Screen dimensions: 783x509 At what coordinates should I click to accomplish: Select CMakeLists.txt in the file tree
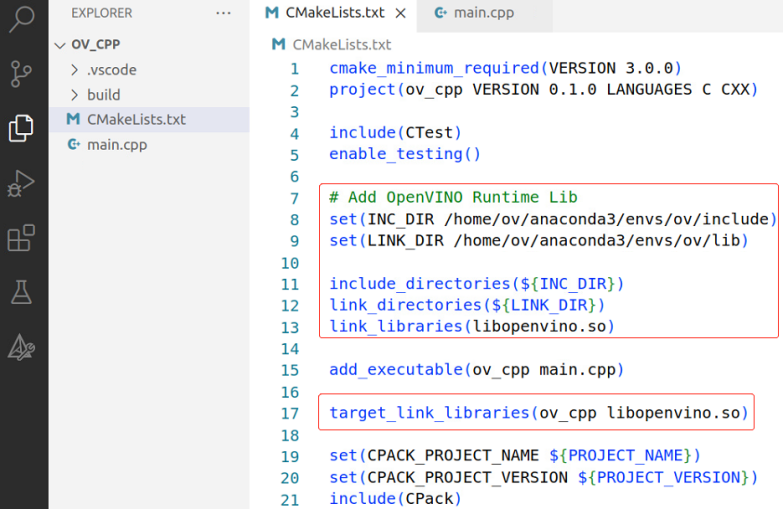point(149,119)
